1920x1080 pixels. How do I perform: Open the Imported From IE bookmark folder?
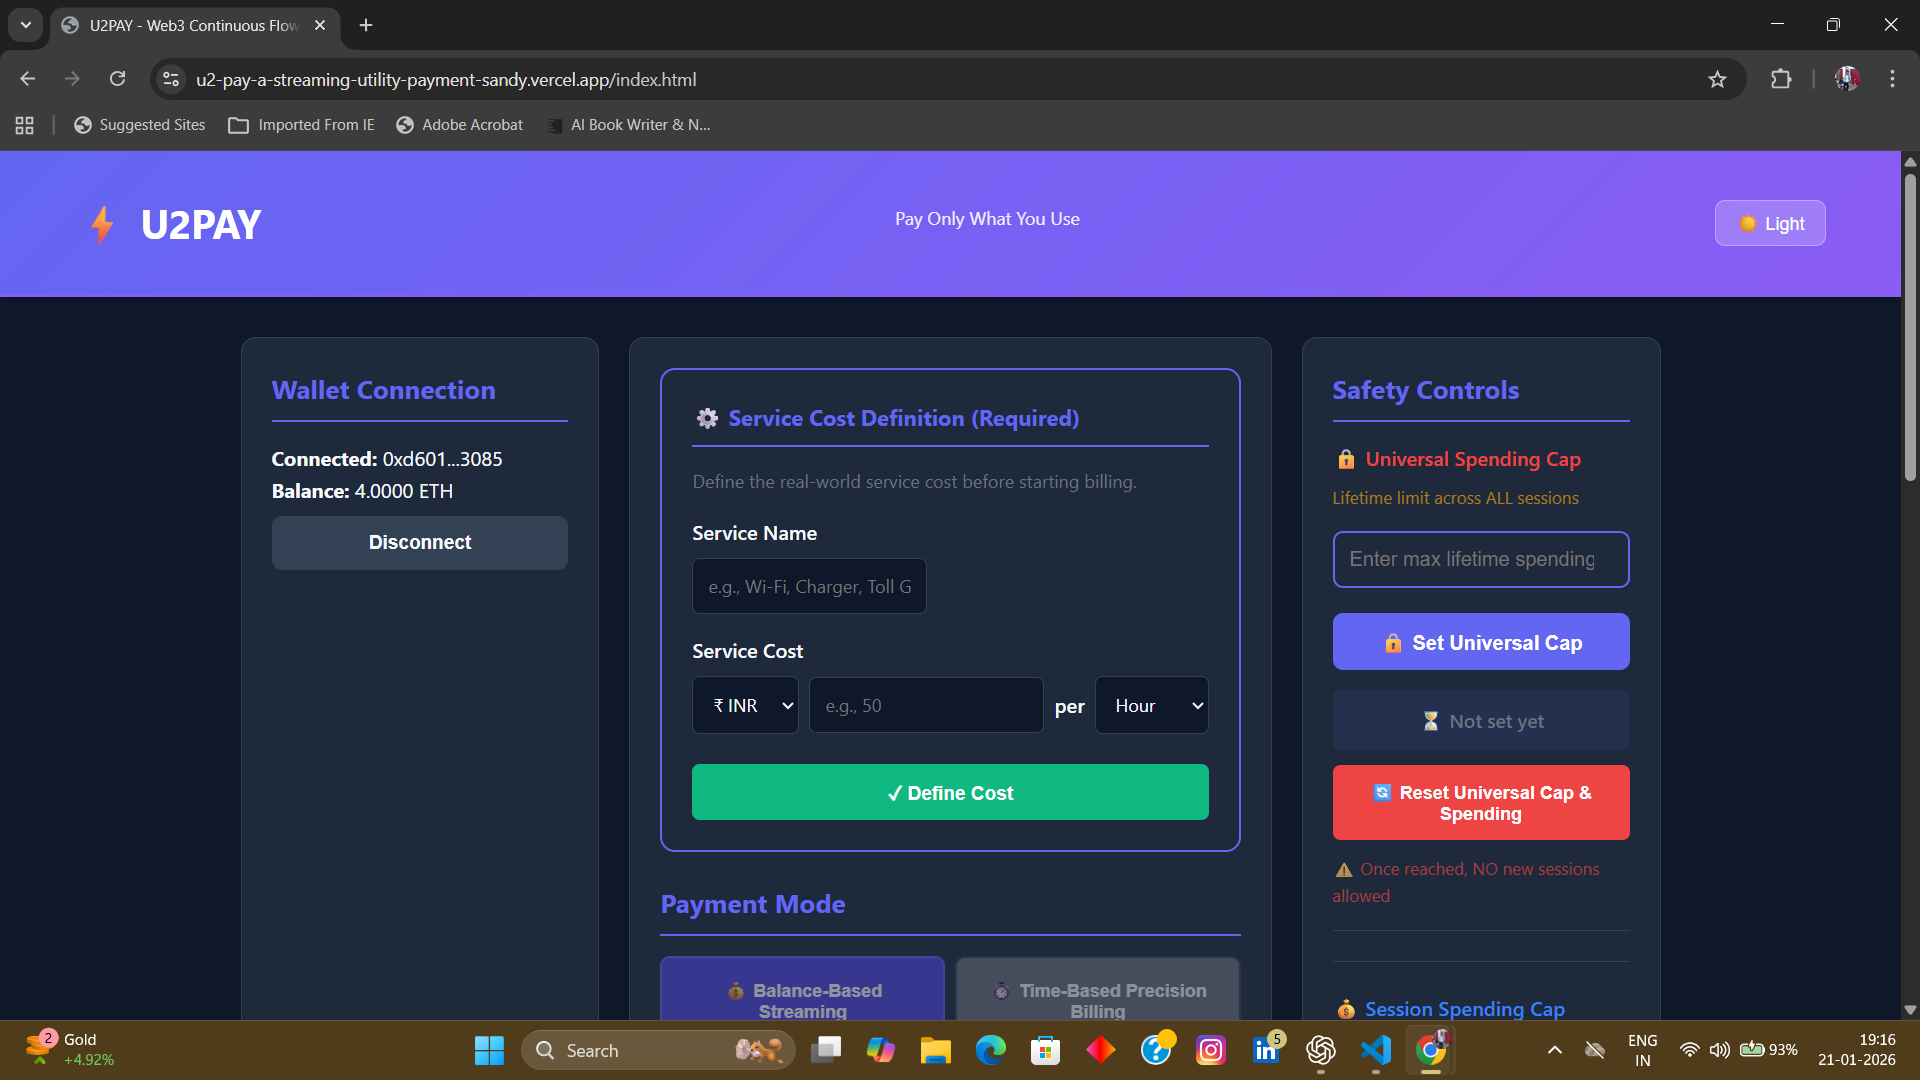(302, 125)
